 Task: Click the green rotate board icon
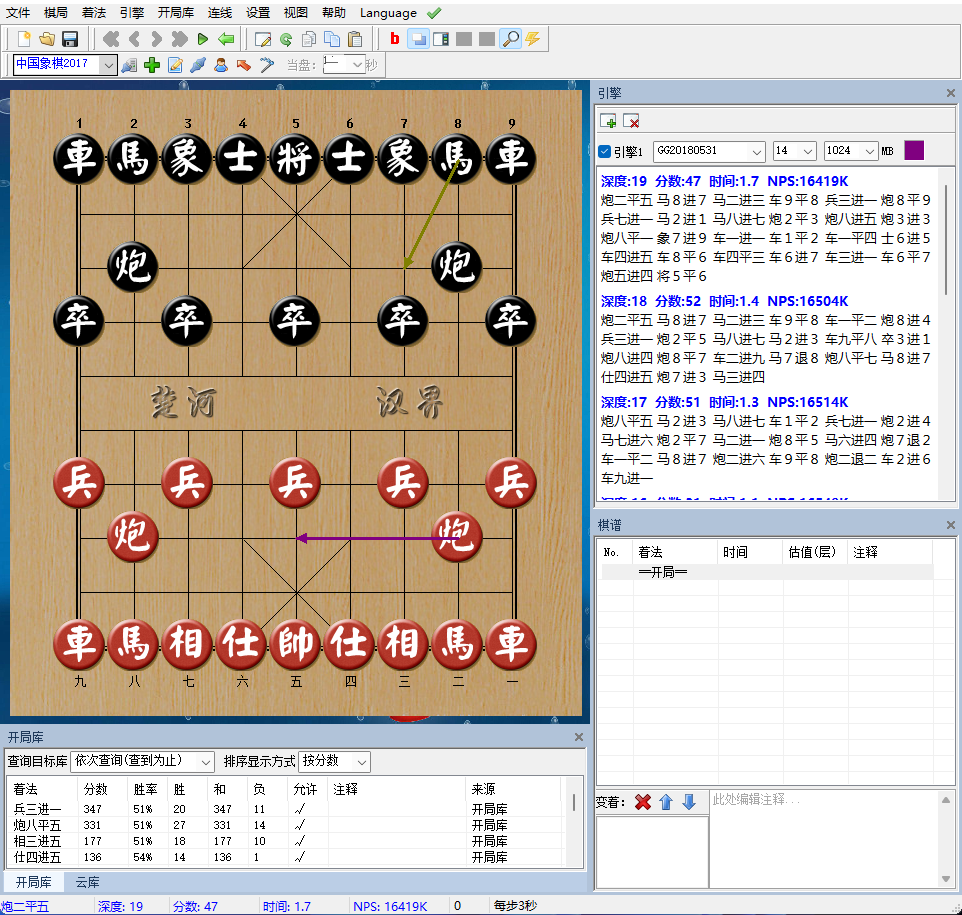coord(286,39)
